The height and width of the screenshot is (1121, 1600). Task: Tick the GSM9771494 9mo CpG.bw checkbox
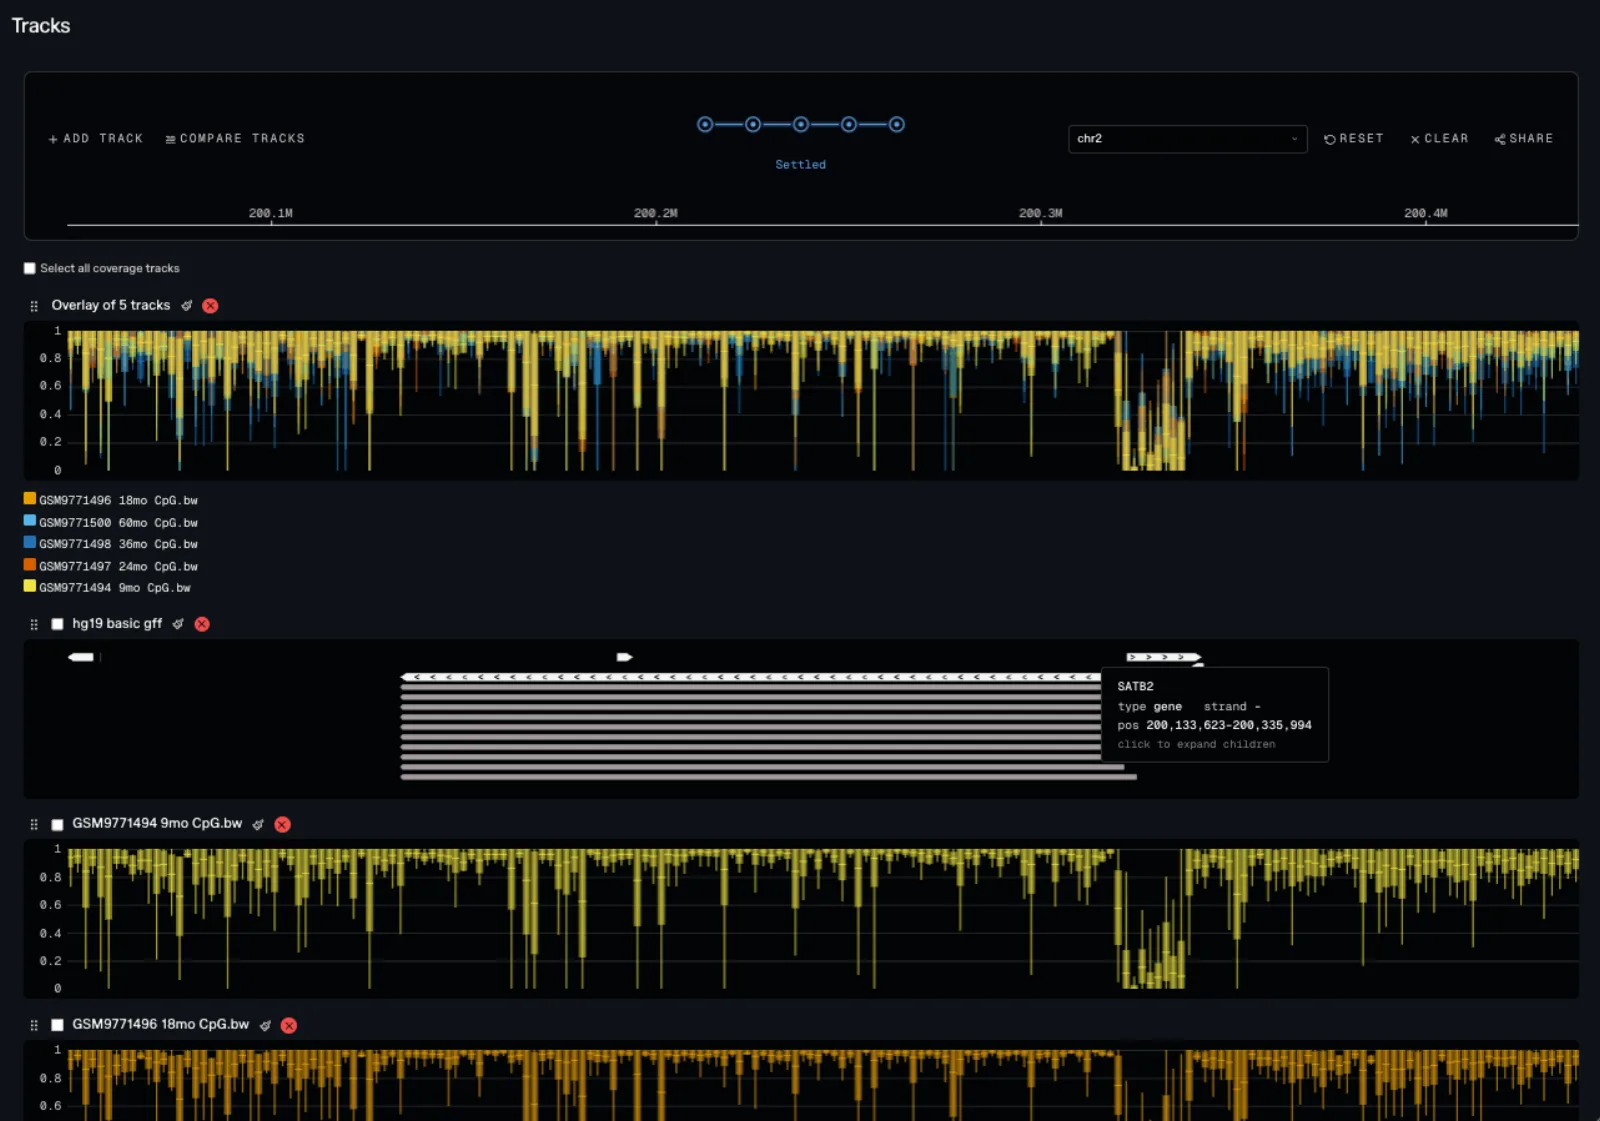point(57,825)
